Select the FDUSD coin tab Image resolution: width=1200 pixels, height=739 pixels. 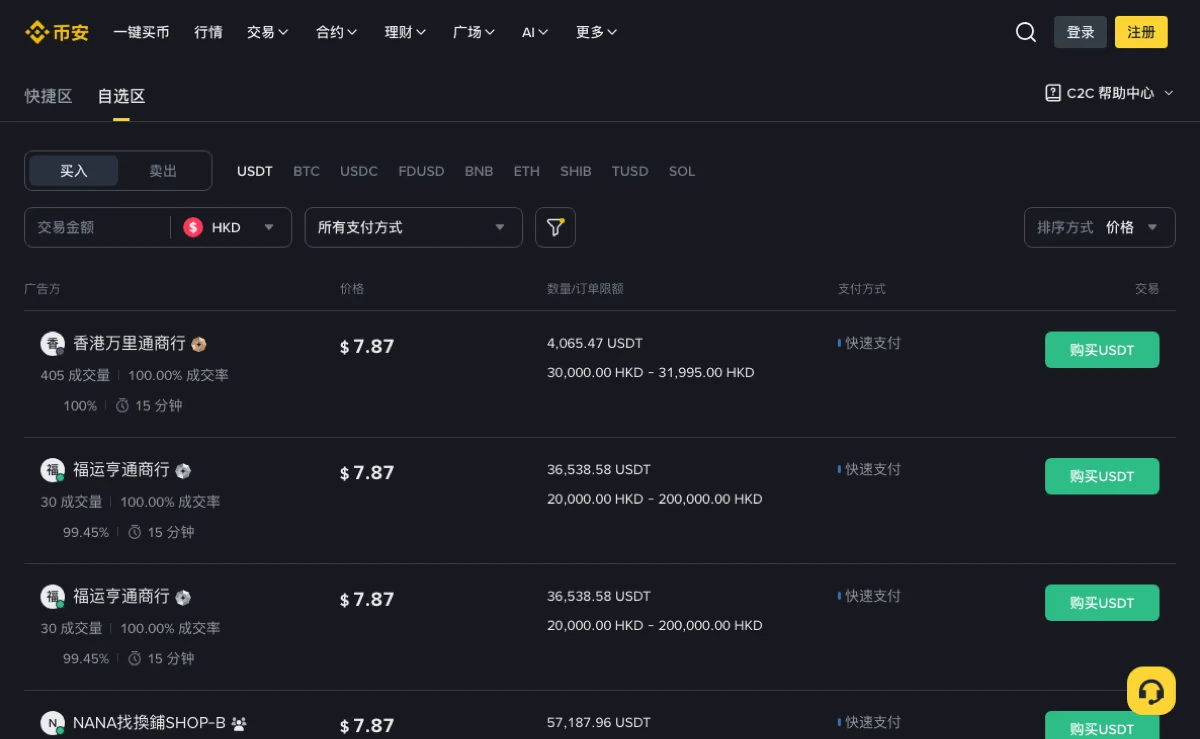tap(421, 171)
